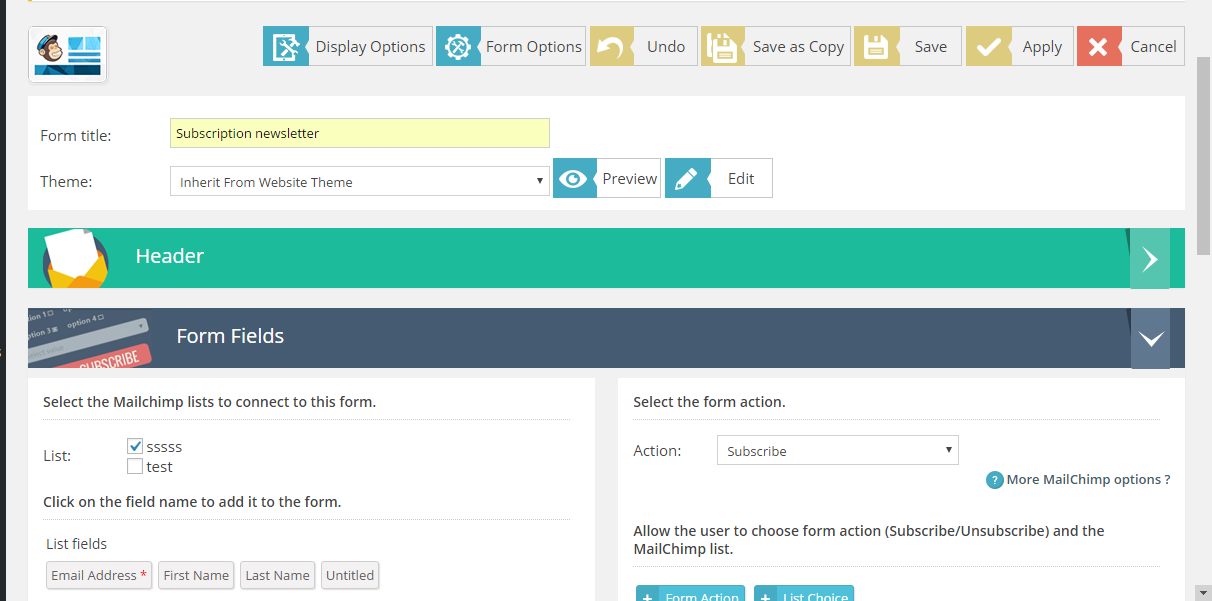The height and width of the screenshot is (601, 1212).
Task: Click inside the Form title input field
Action: coord(360,133)
